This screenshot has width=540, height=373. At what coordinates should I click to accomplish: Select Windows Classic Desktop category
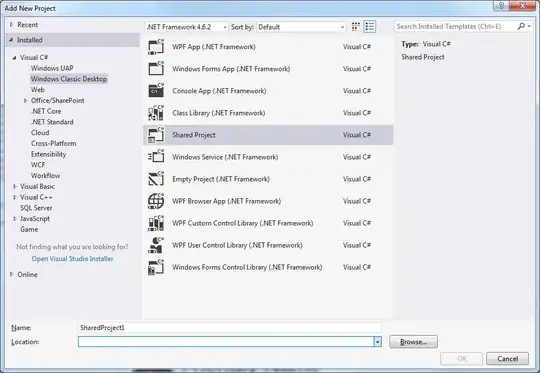tap(69, 79)
